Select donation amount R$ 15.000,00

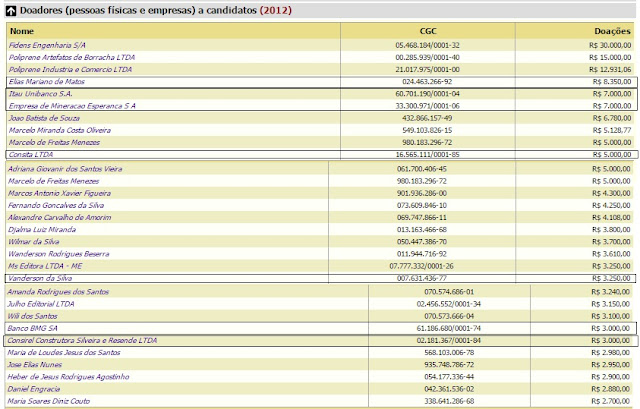coord(611,58)
